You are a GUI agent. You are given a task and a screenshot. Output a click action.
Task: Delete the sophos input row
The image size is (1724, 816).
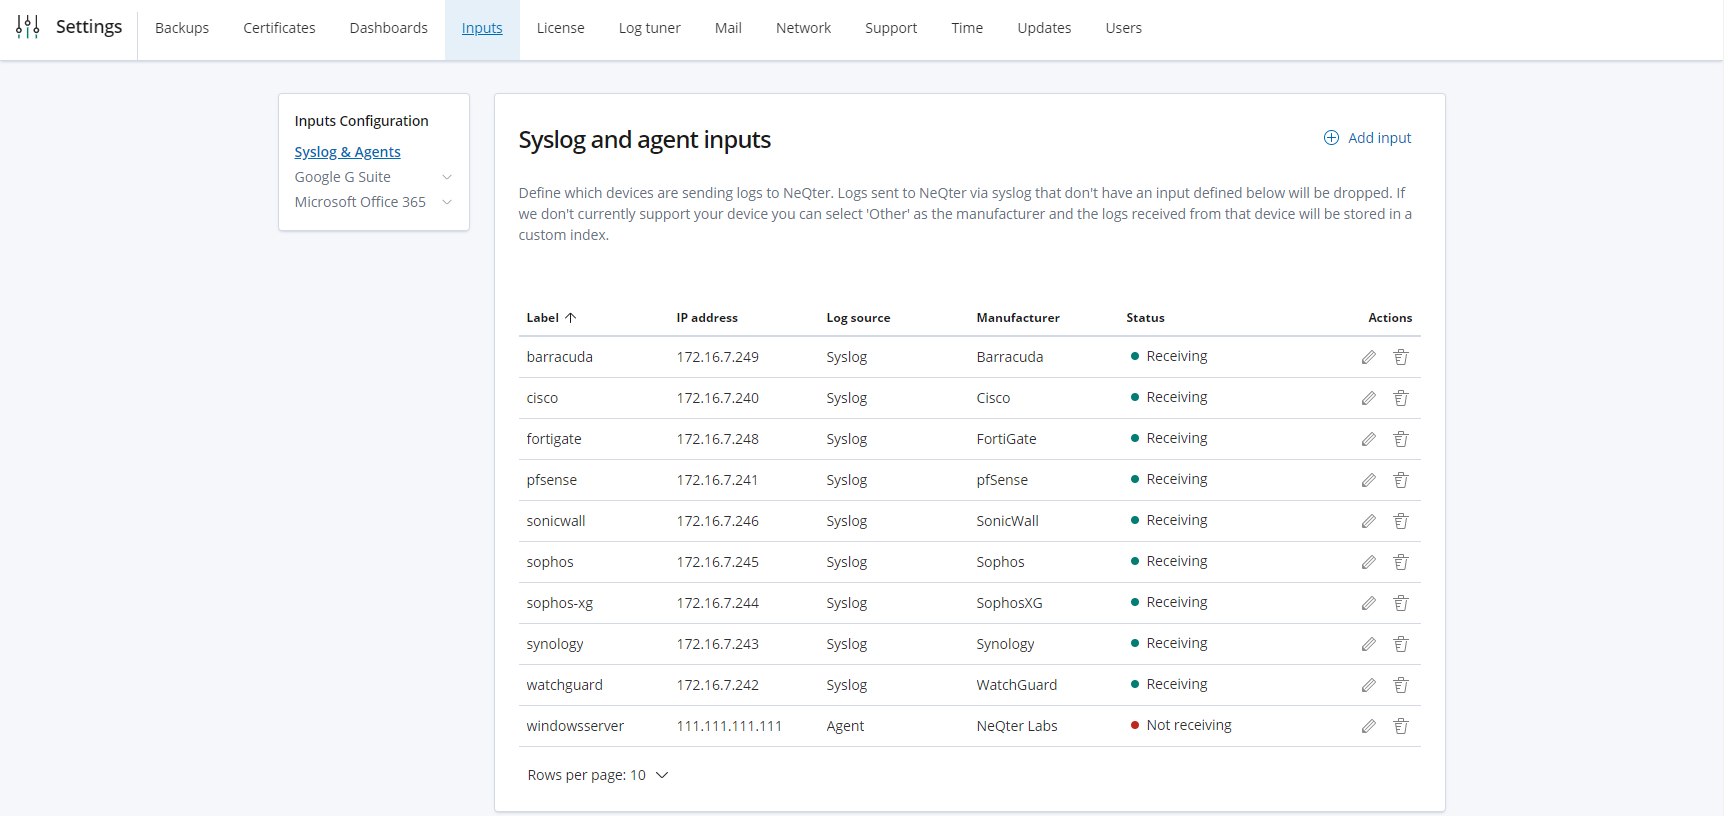(1401, 562)
